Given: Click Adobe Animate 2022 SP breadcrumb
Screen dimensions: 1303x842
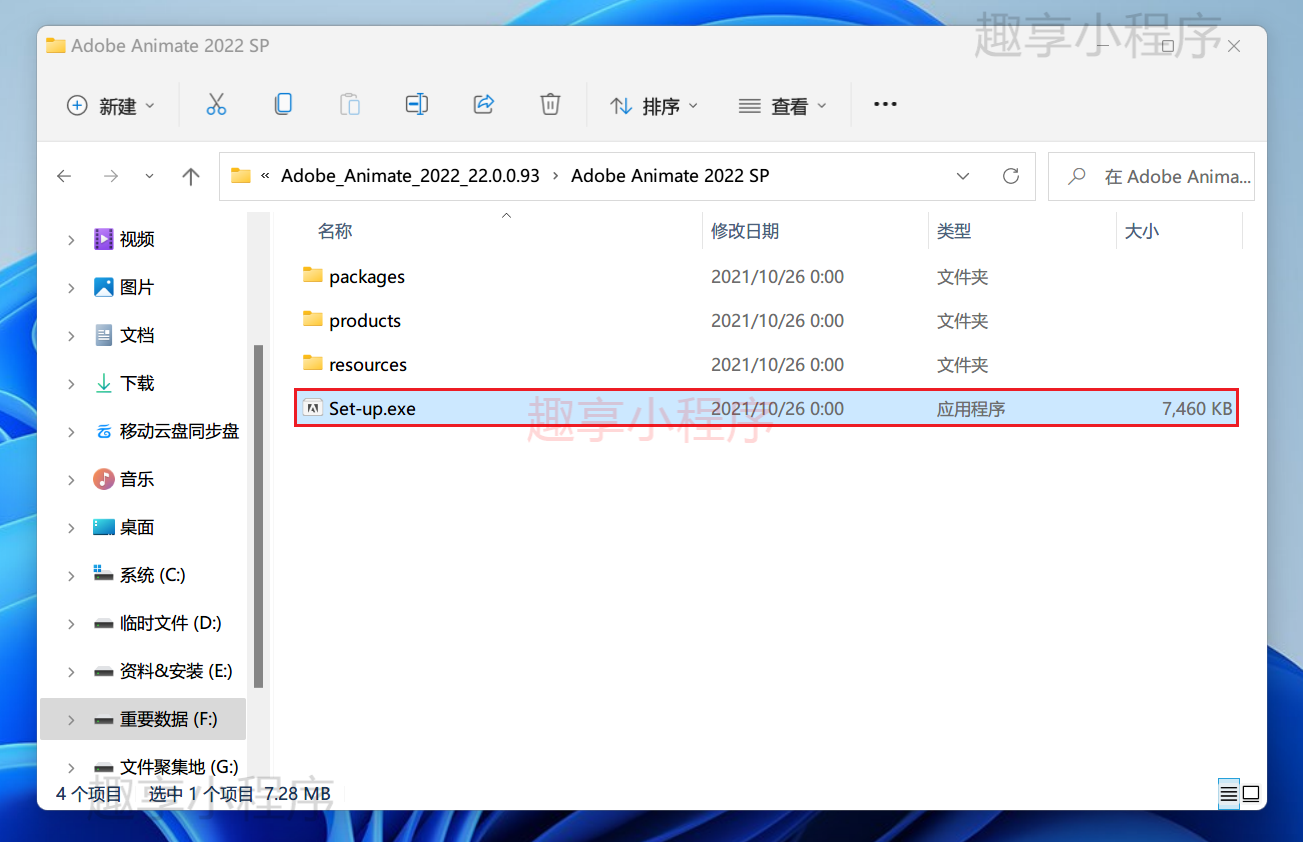Looking at the screenshot, I should [x=670, y=176].
